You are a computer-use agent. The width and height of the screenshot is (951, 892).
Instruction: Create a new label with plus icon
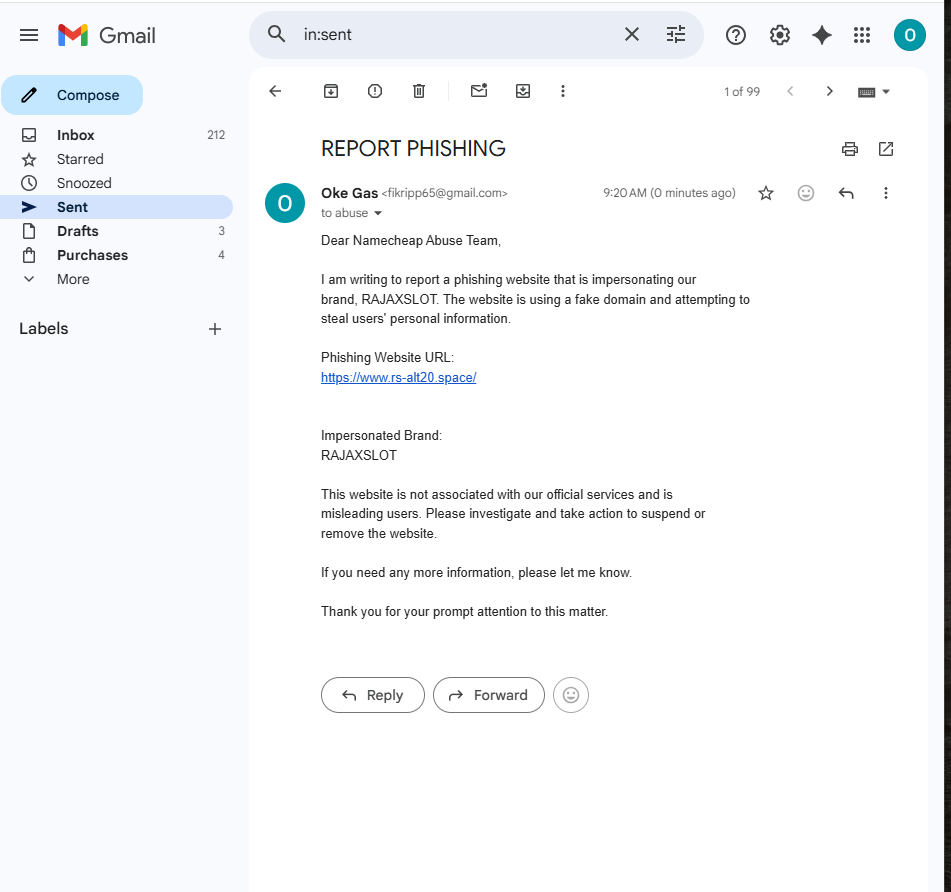click(215, 329)
